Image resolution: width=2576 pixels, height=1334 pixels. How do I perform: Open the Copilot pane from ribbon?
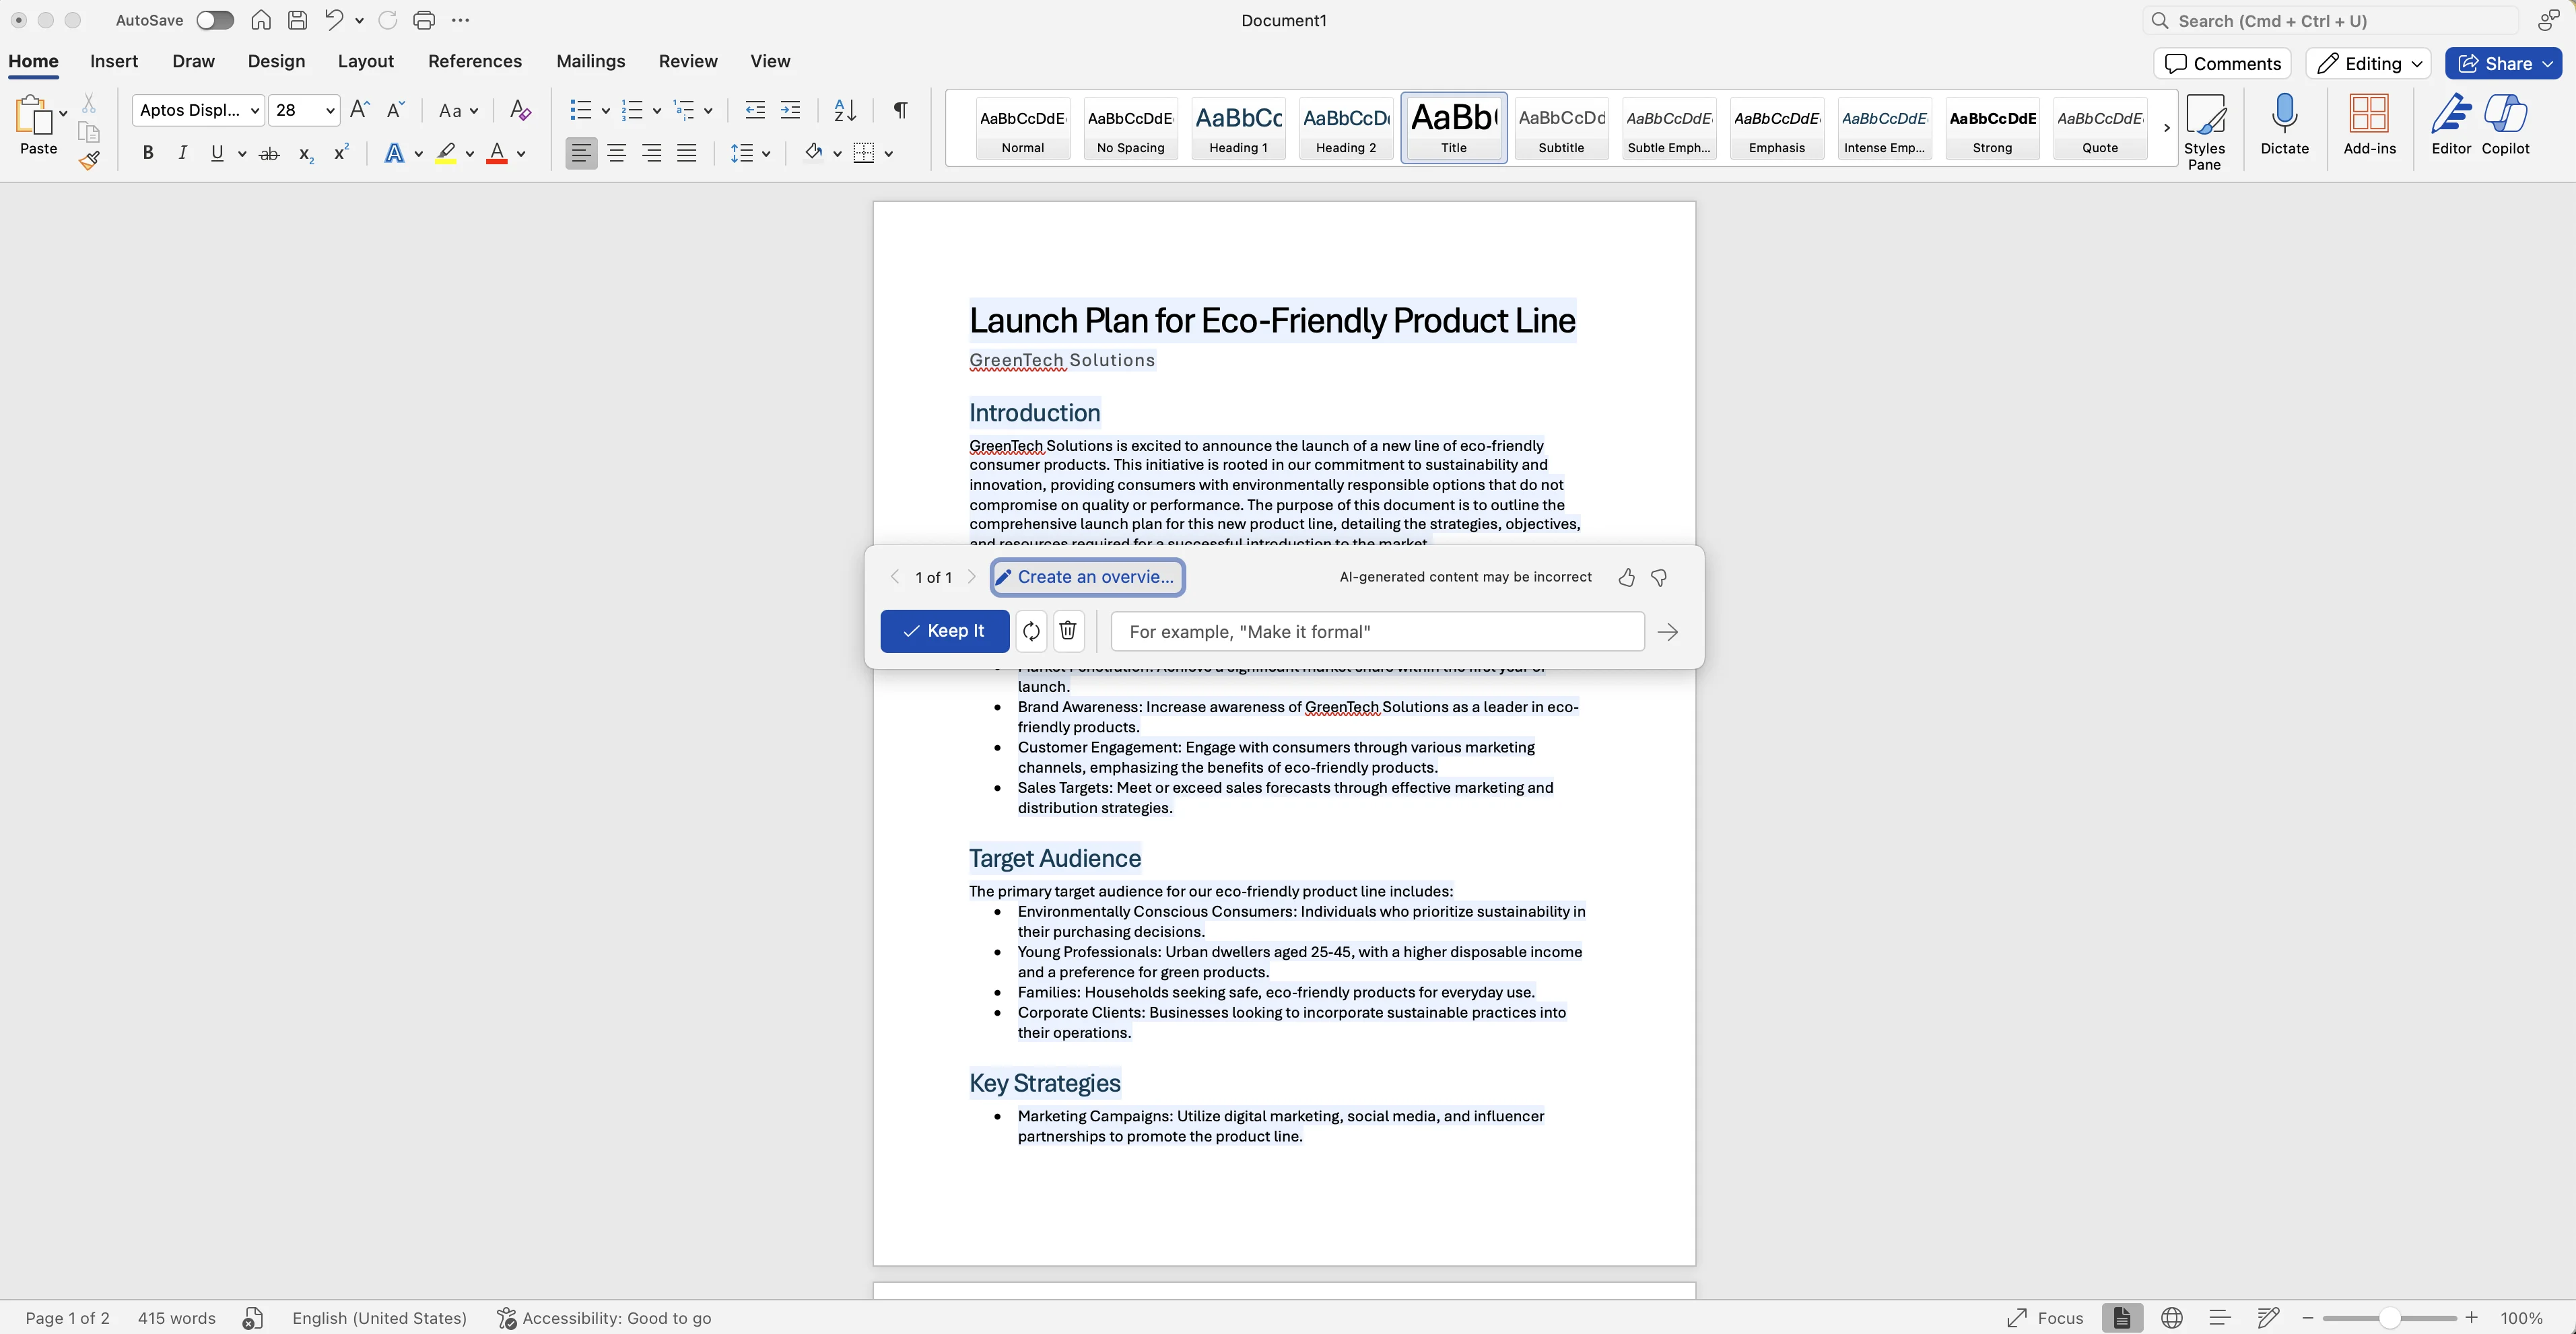(x=2505, y=125)
